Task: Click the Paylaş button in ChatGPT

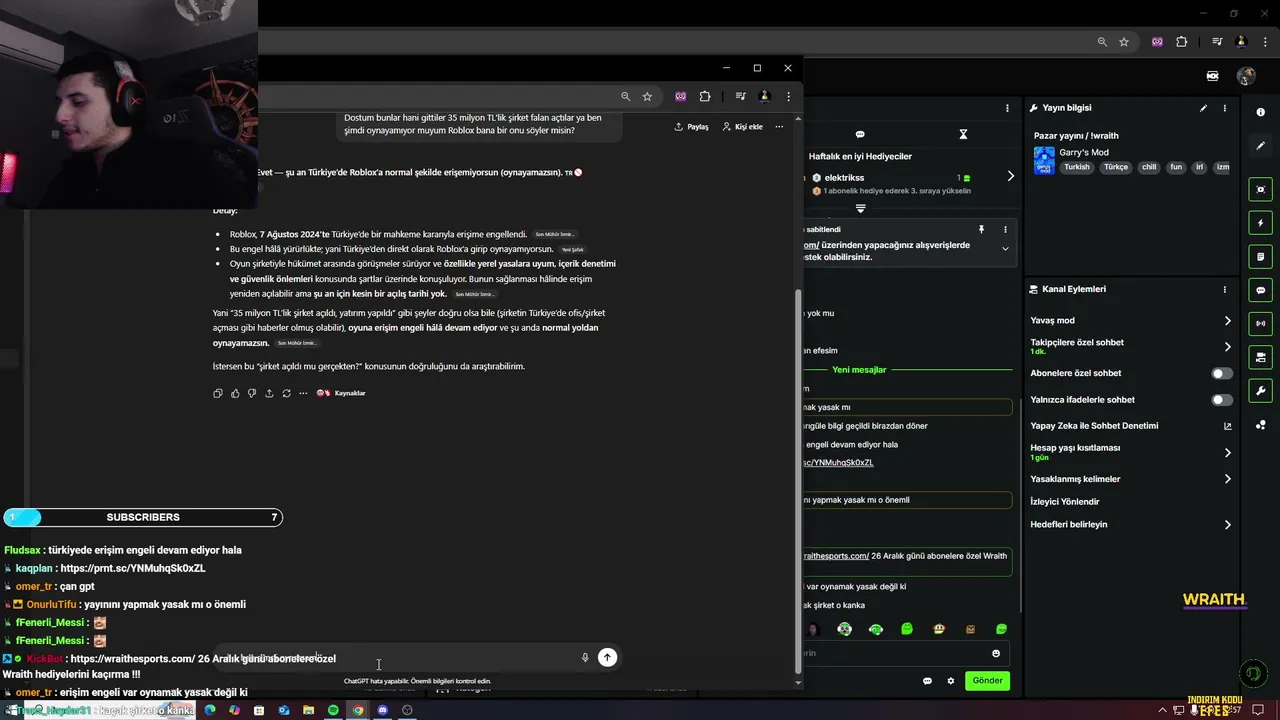Action: click(692, 127)
